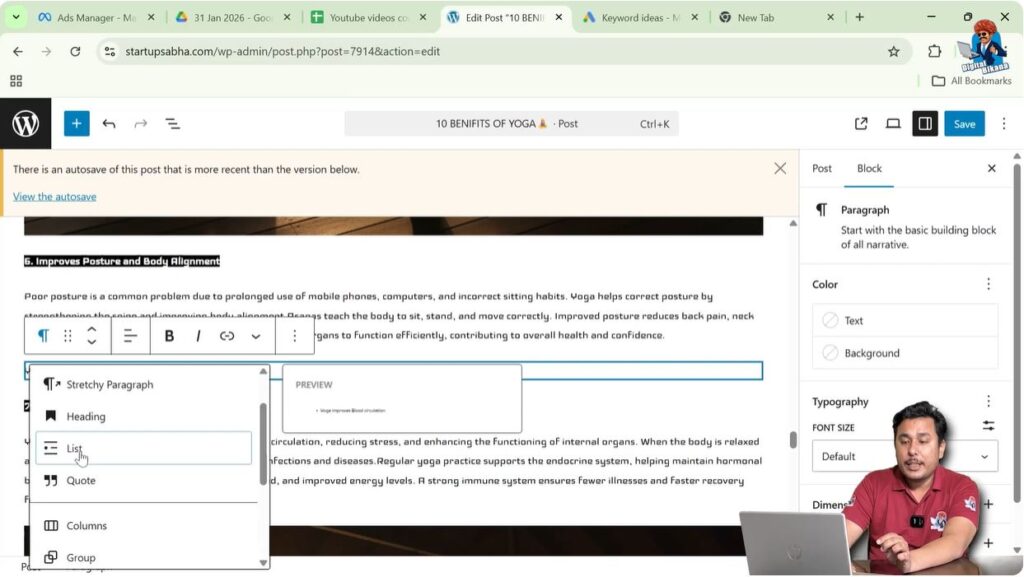Open the block transform chevron in the toolbar
This screenshot has height=577, width=1024.
point(255,335)
